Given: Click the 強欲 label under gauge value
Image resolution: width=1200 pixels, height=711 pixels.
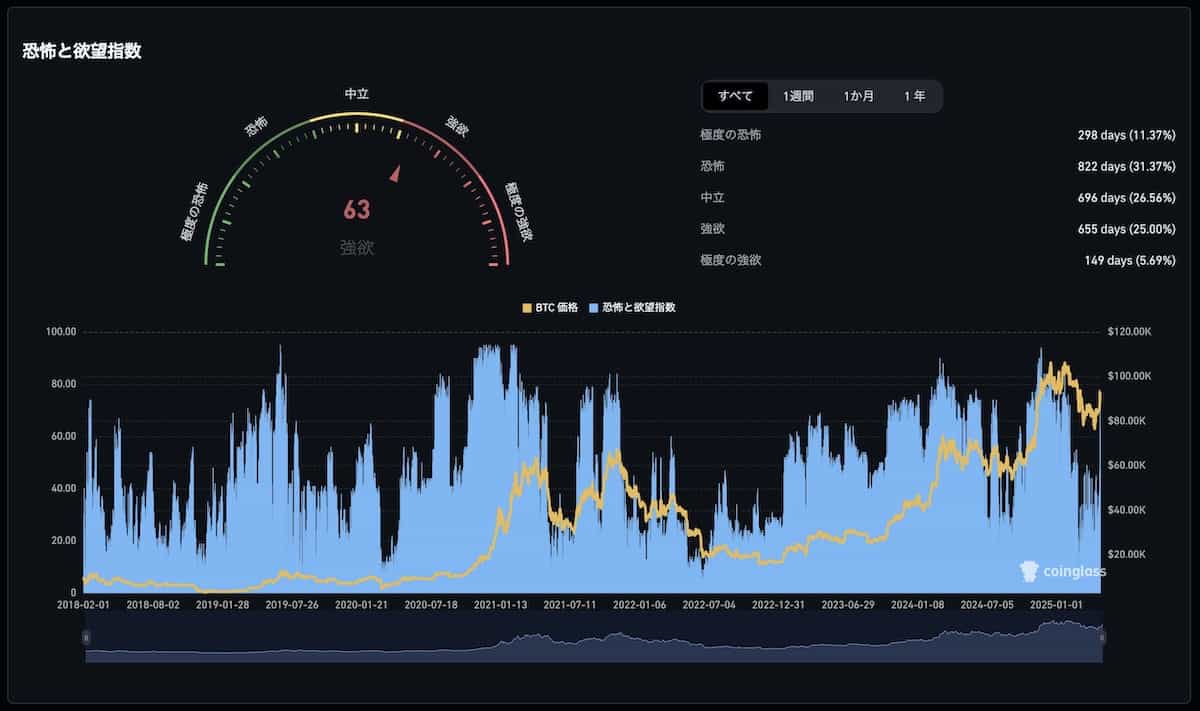Looking at the screenshot, I should point(357,248).
